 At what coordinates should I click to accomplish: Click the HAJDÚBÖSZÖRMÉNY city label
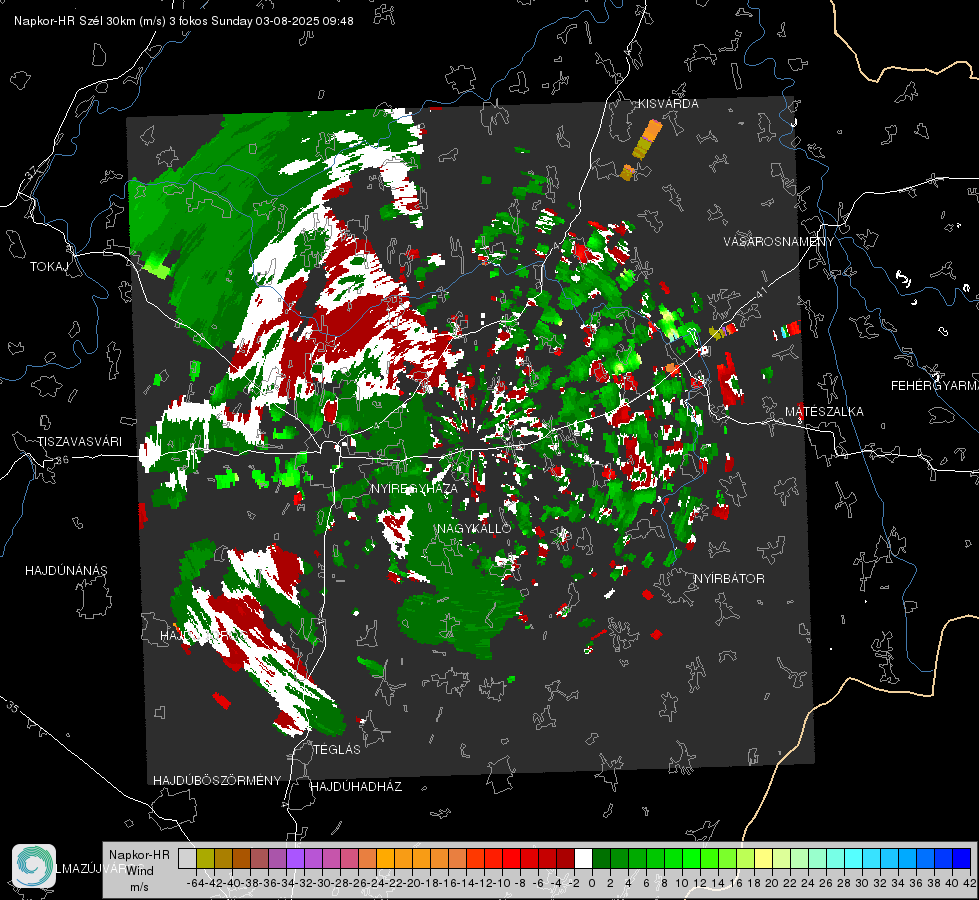217,781
